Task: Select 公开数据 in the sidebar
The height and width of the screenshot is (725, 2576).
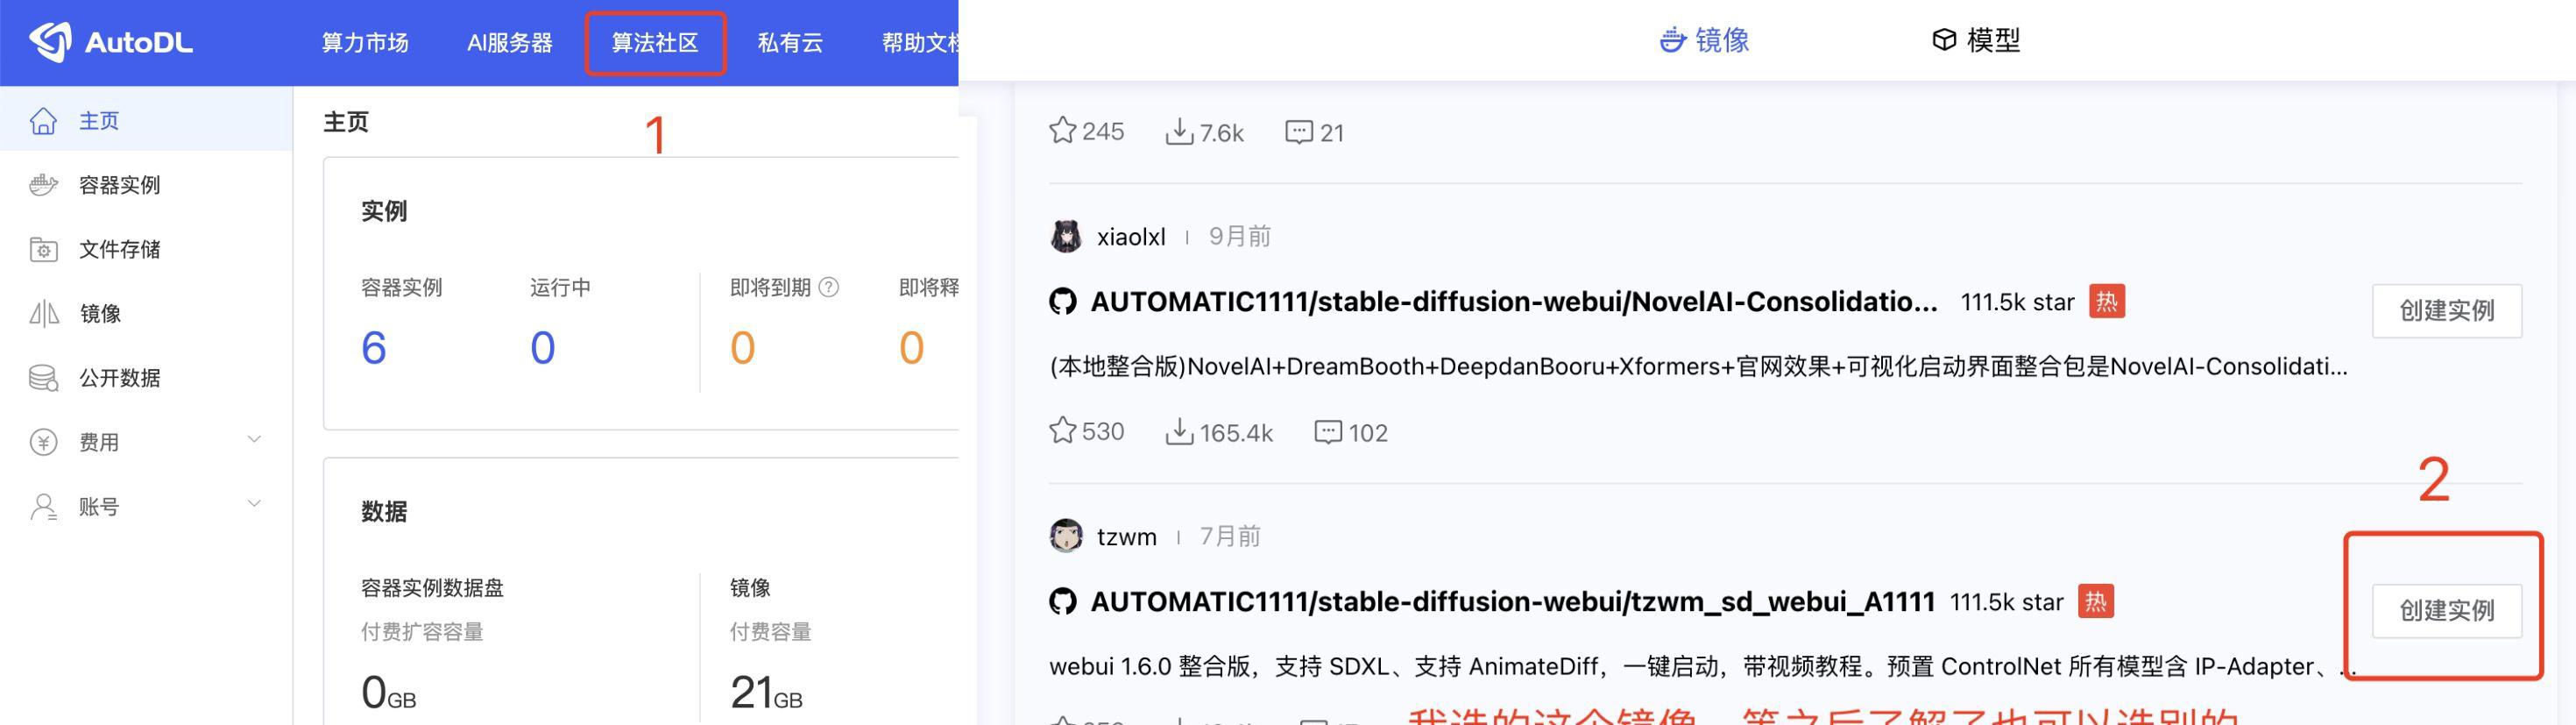Action: 119,378
